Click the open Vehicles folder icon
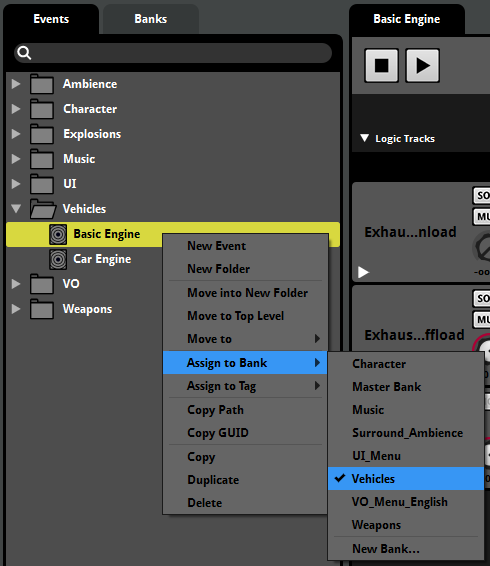490x566 pixels. pyautogui.click(x=43, y=209)
